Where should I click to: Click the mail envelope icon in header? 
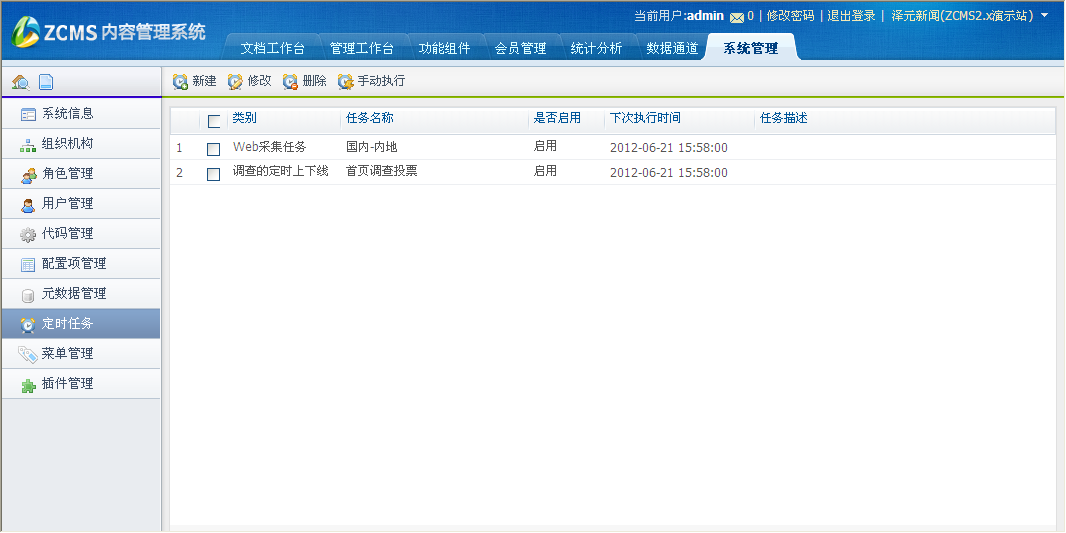(737, 17)
